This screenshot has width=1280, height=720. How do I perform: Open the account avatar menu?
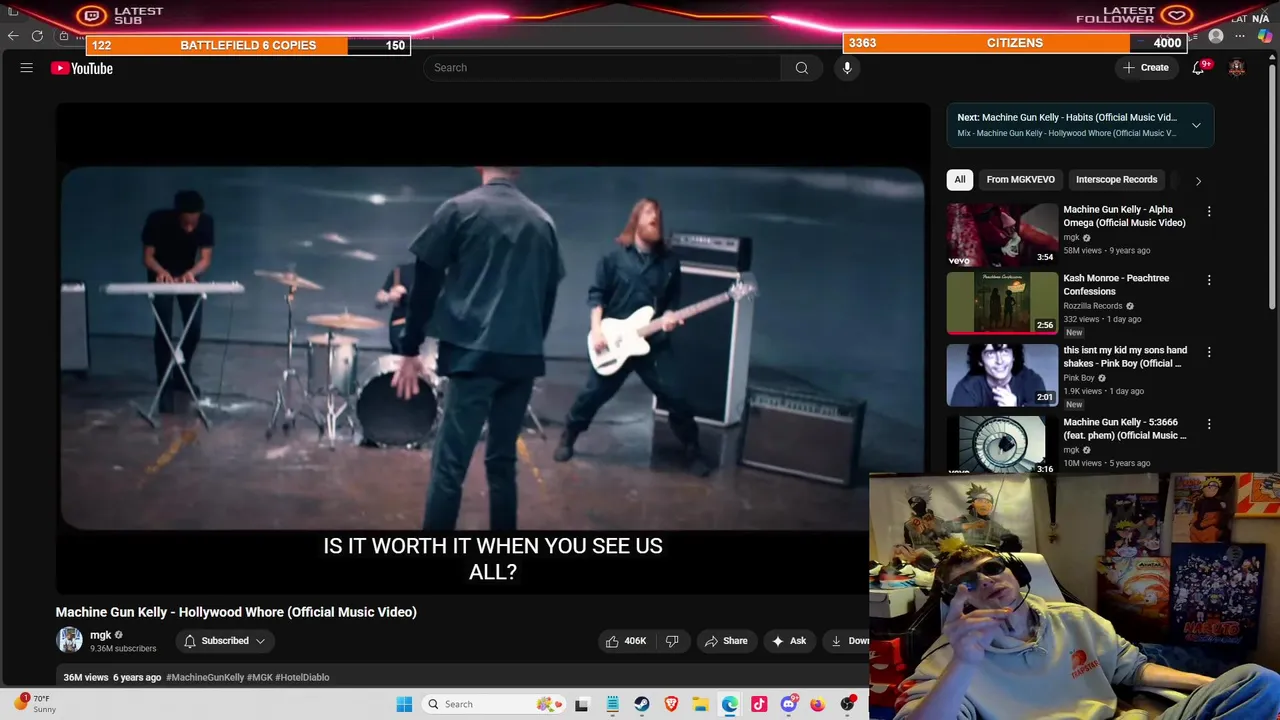click(1237, 68)
